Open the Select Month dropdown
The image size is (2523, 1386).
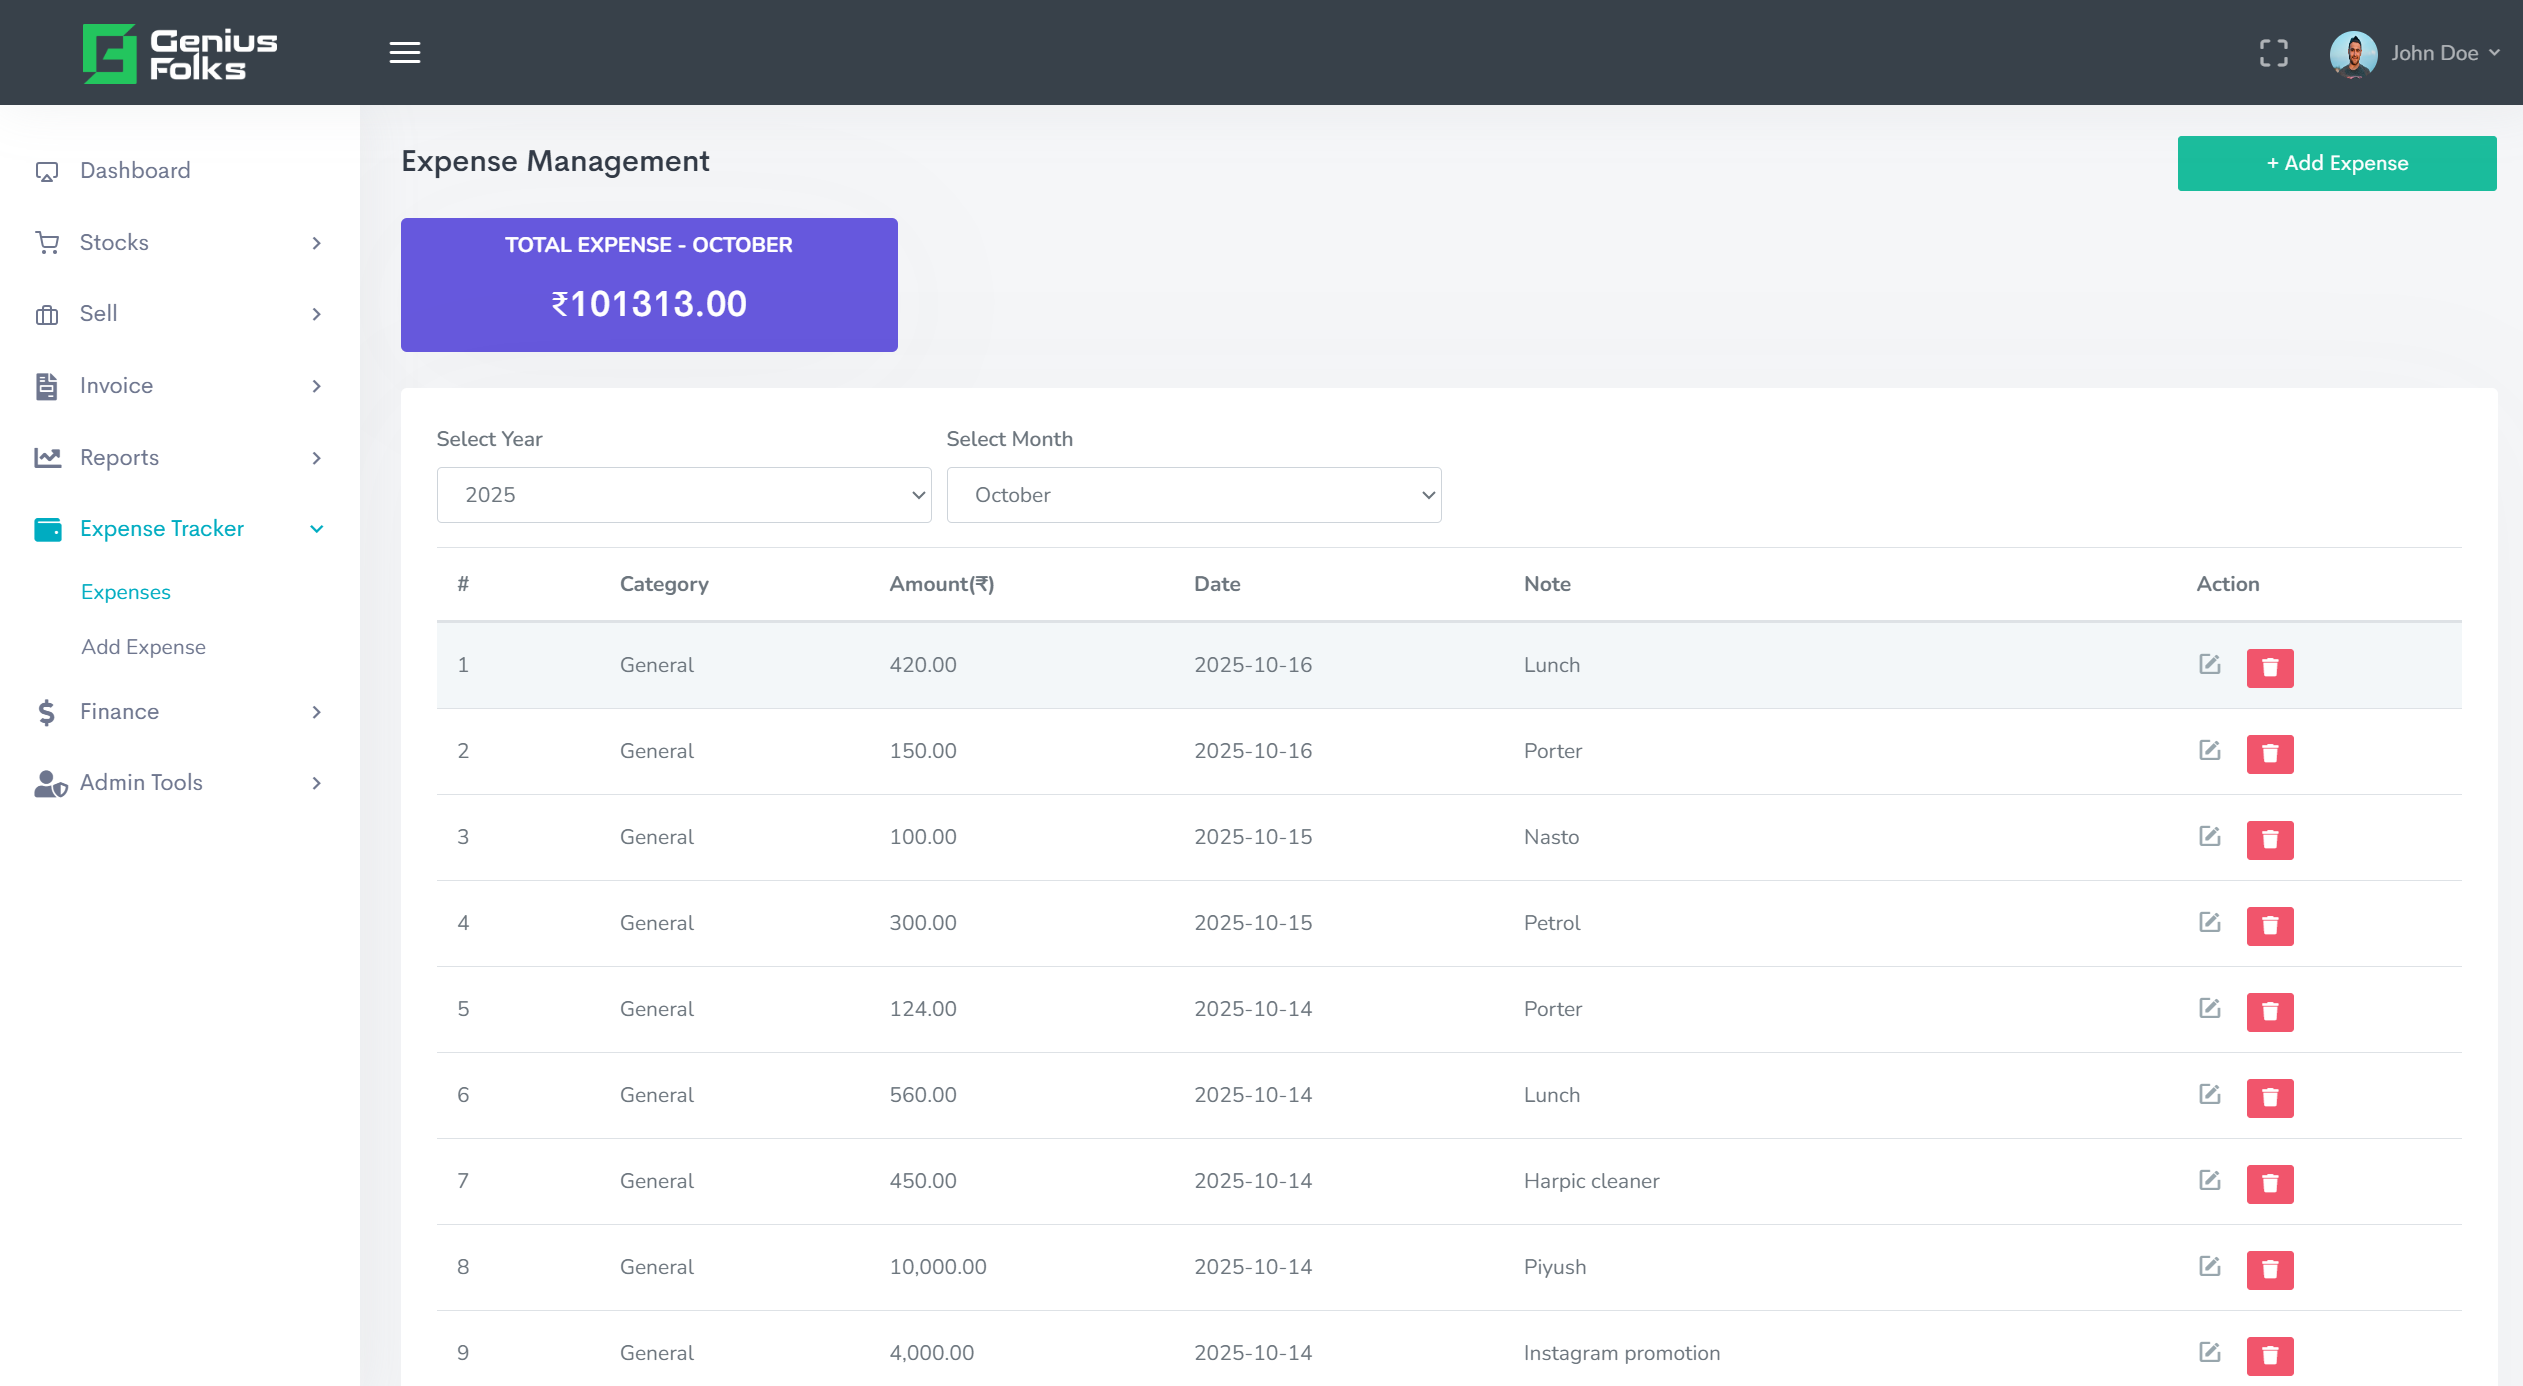tap(1192, 494)
